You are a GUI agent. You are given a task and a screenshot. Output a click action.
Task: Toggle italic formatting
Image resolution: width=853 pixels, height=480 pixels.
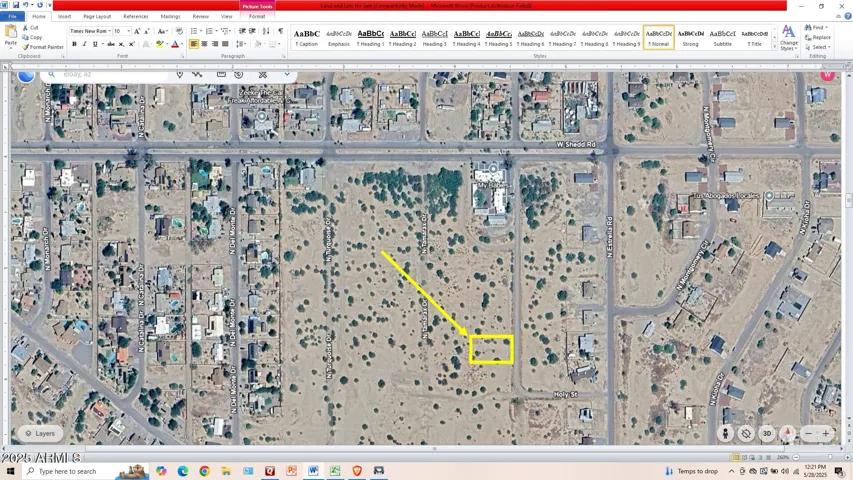[x=85, y=44]
